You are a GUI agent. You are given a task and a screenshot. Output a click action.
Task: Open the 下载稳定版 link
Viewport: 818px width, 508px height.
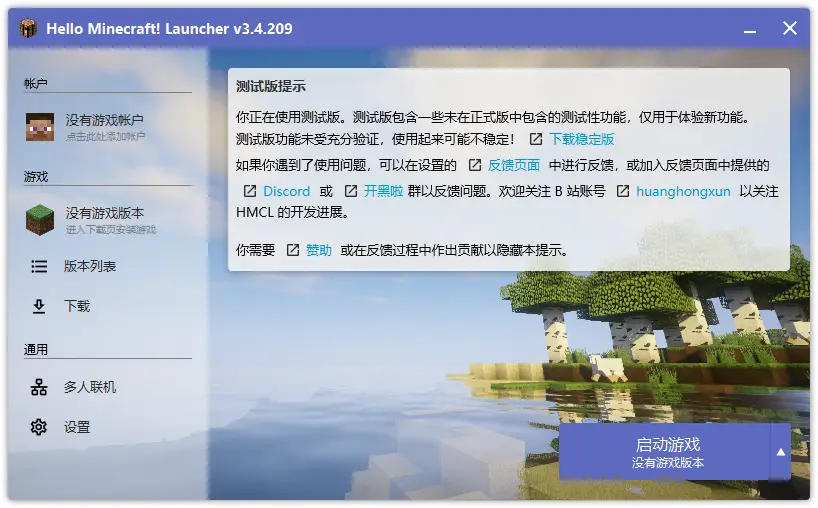pyautogui.click(x=581, y=139)
